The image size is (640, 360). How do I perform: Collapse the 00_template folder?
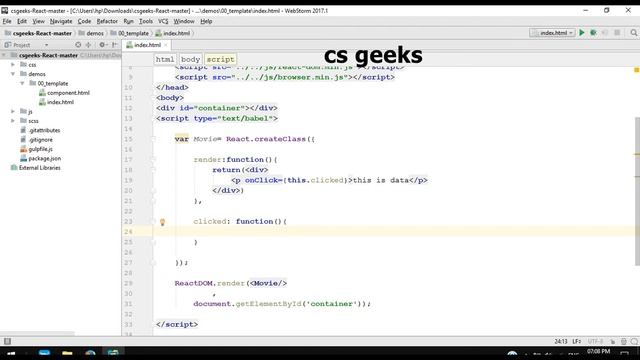pos(22,83)
